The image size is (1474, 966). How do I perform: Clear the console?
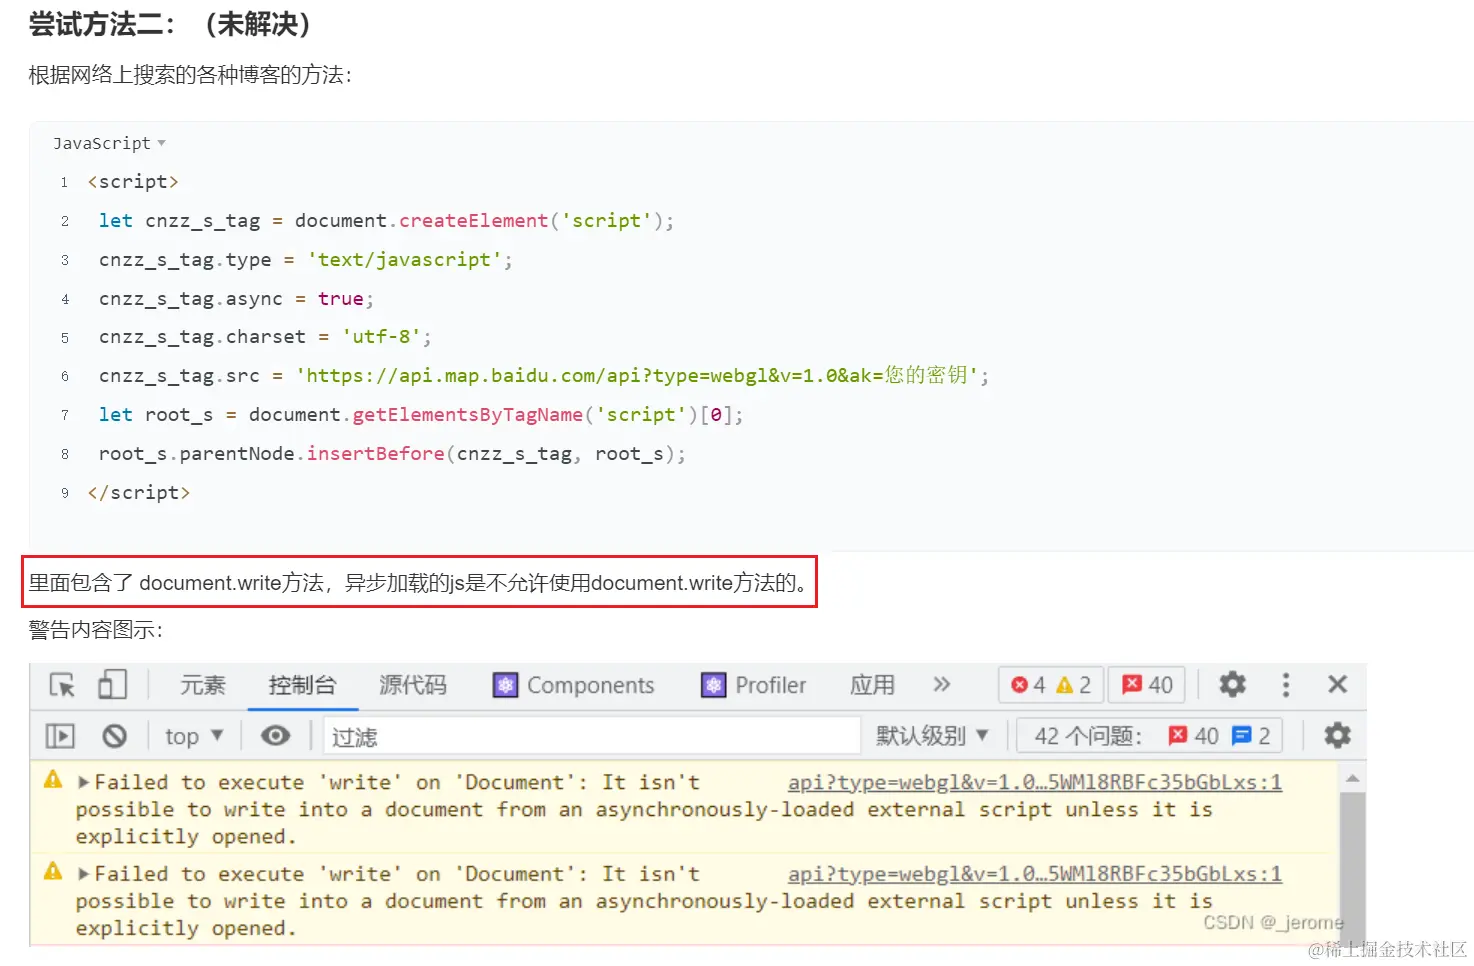point(115,737)
